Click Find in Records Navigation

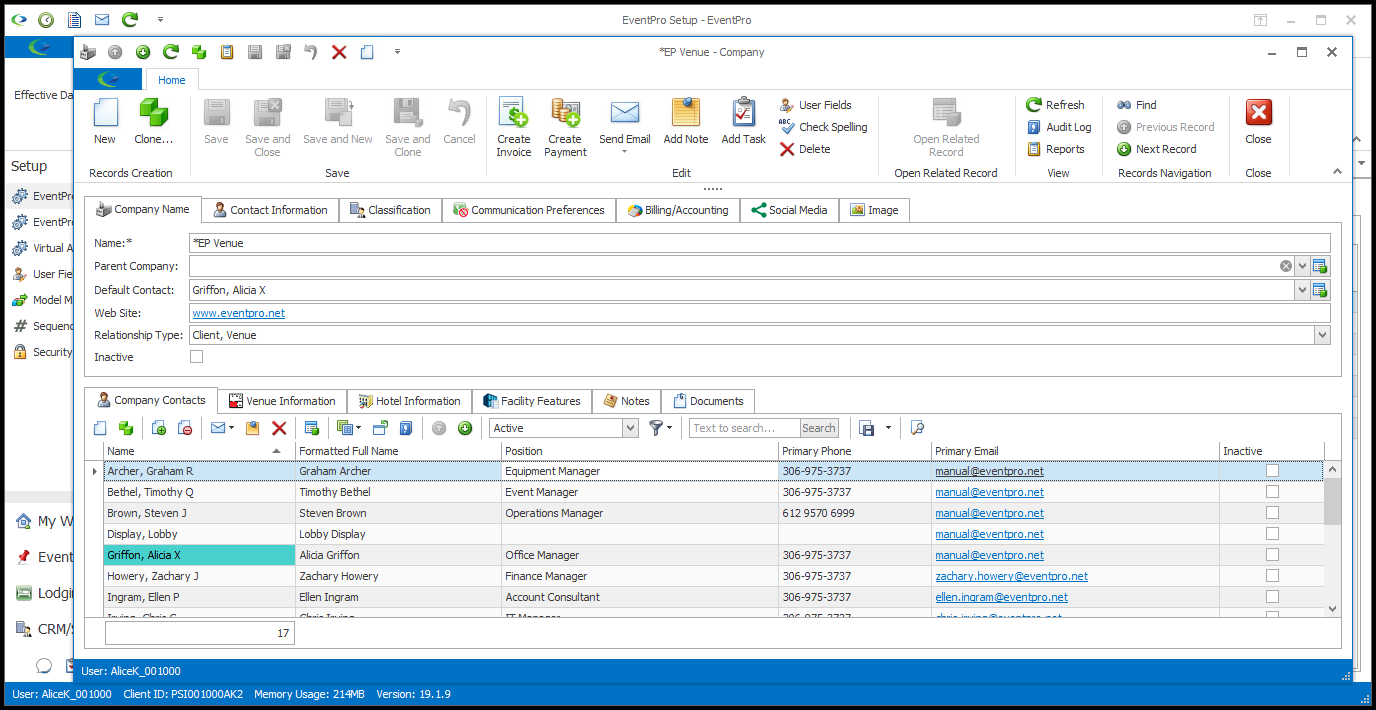[1137, 105]
